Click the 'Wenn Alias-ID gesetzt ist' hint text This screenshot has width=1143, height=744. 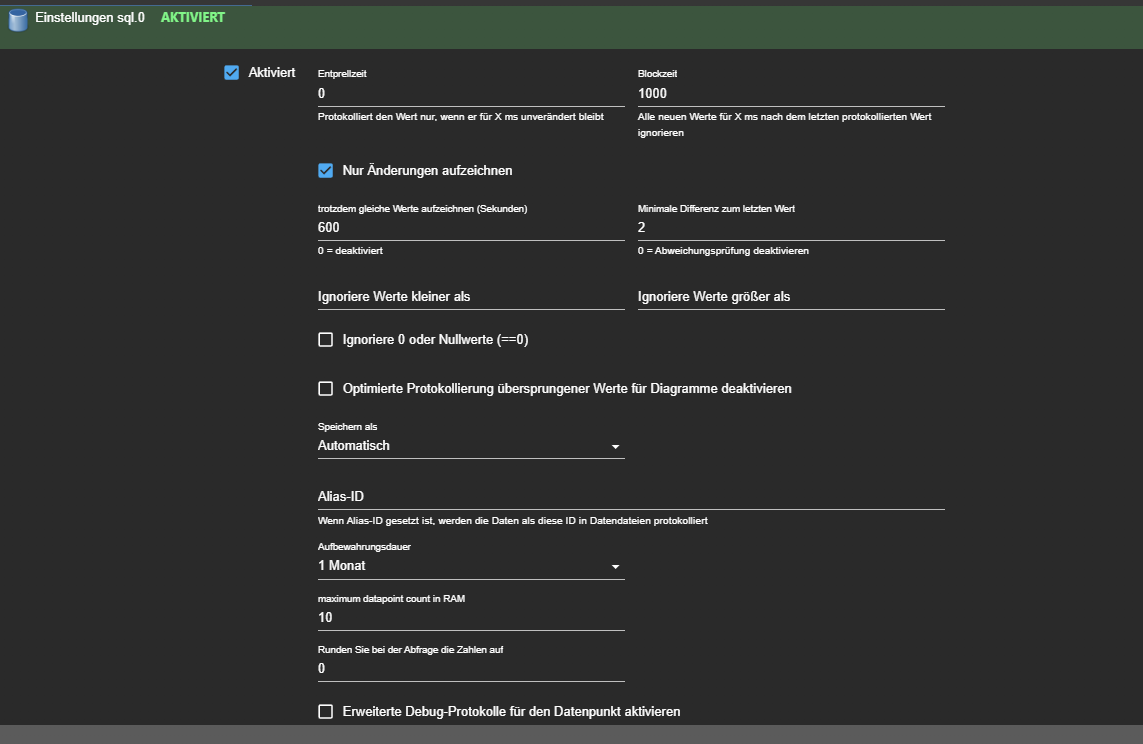click(512, 521)
